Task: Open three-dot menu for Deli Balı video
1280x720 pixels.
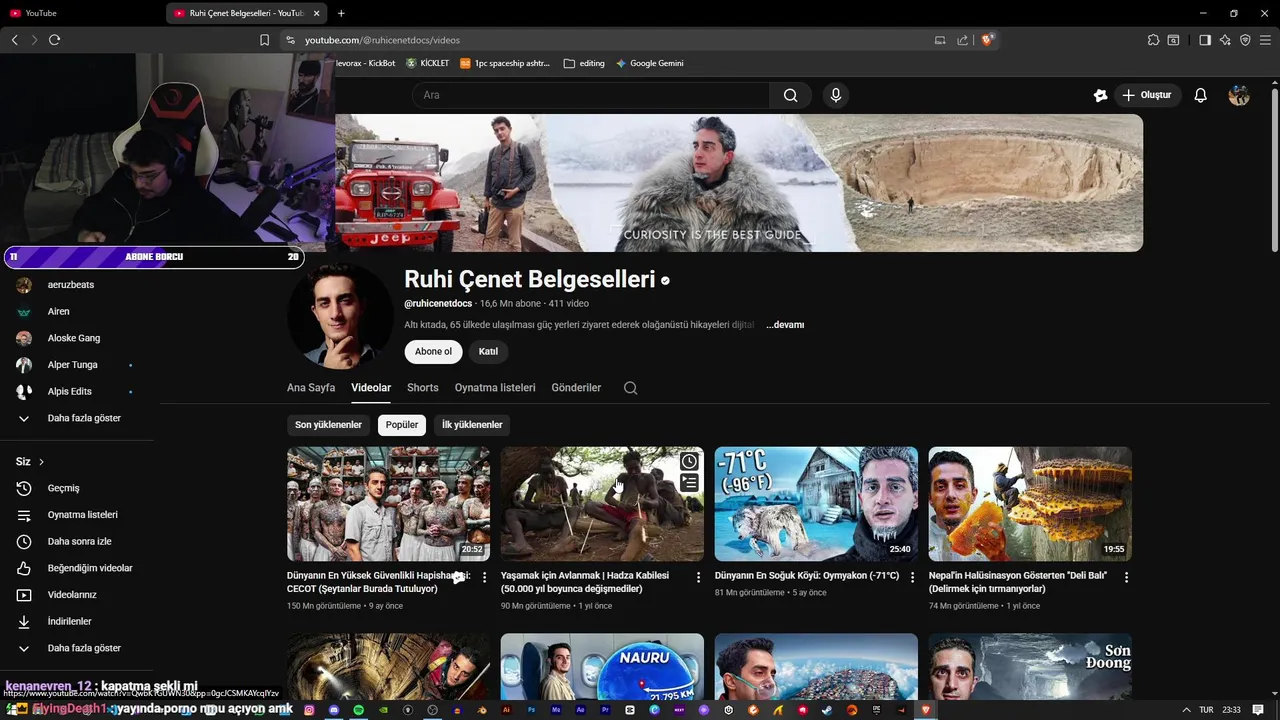Action: (1126, 577)
